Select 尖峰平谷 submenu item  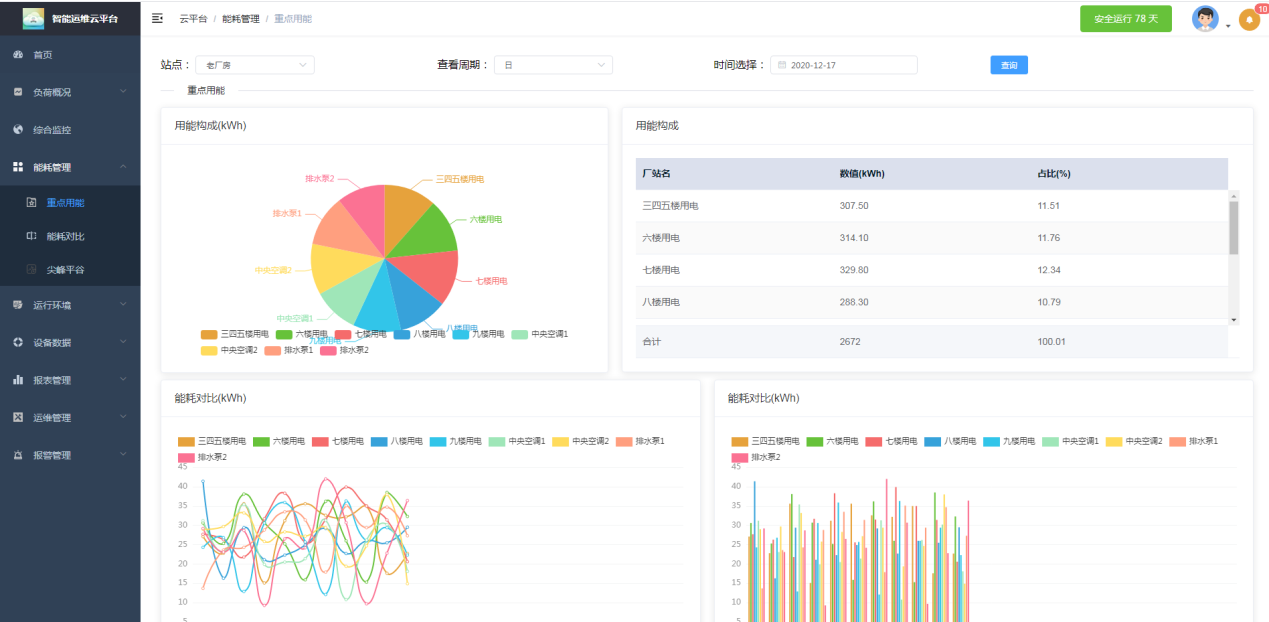tap(65, 270)
